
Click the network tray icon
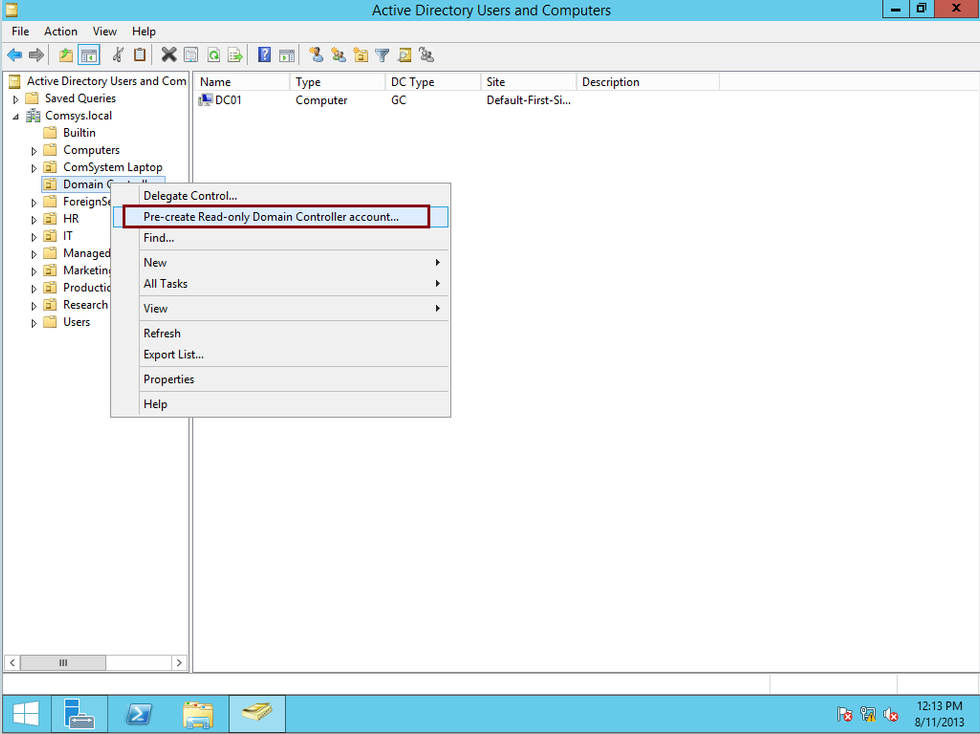click(868, 713)
